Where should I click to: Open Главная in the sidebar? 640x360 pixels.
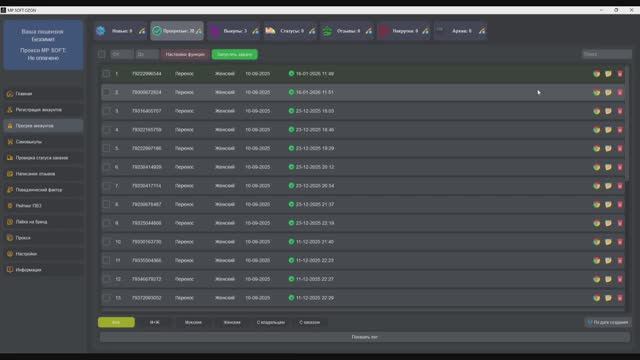click(x=44, y=94)
